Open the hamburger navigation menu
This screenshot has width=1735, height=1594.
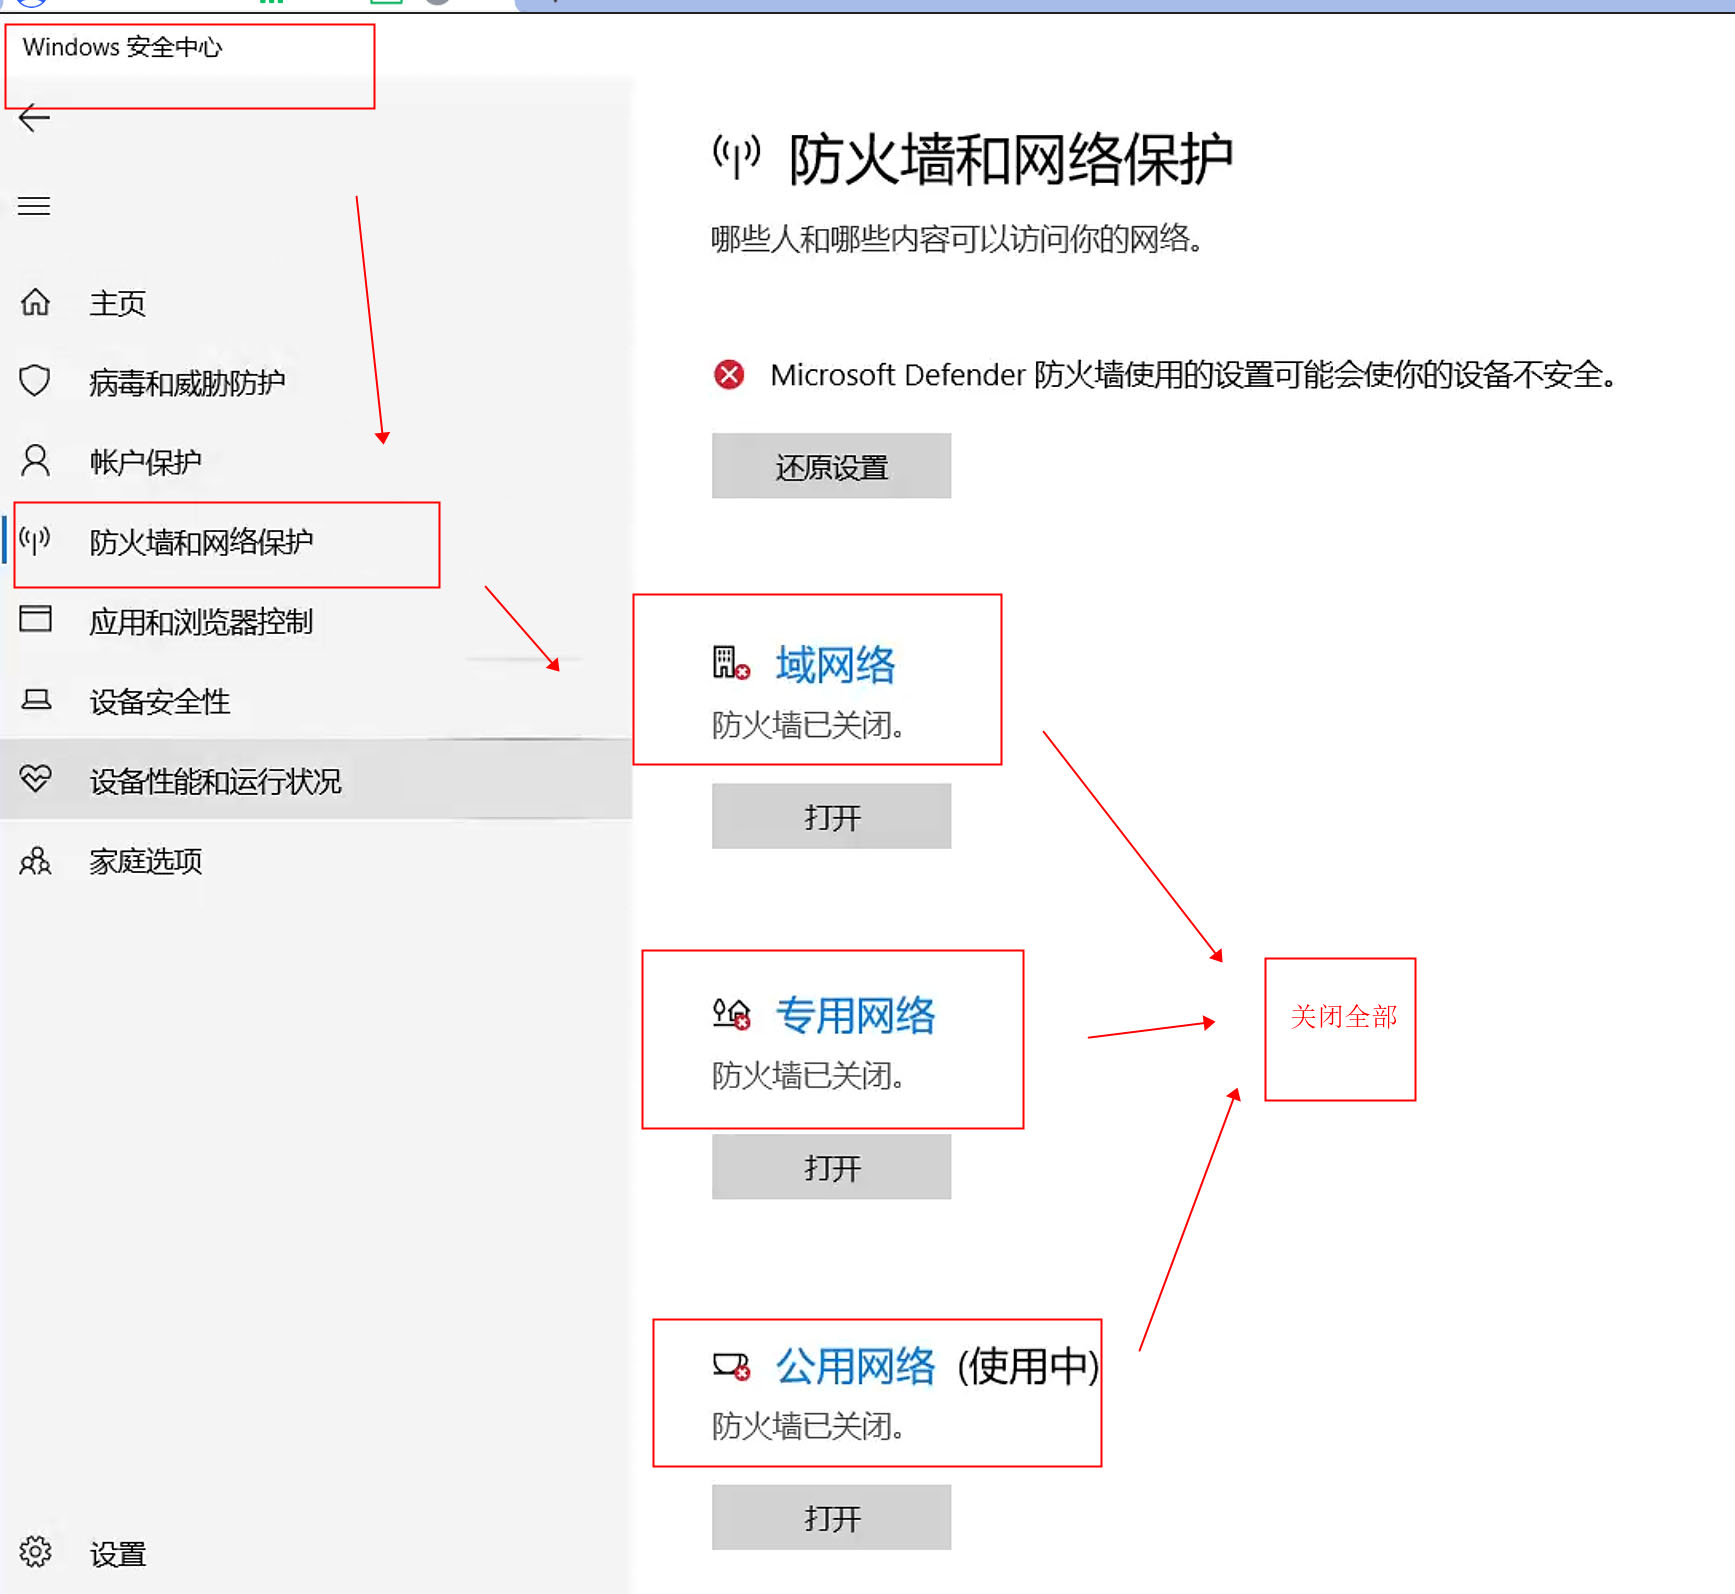pos(34,206)
